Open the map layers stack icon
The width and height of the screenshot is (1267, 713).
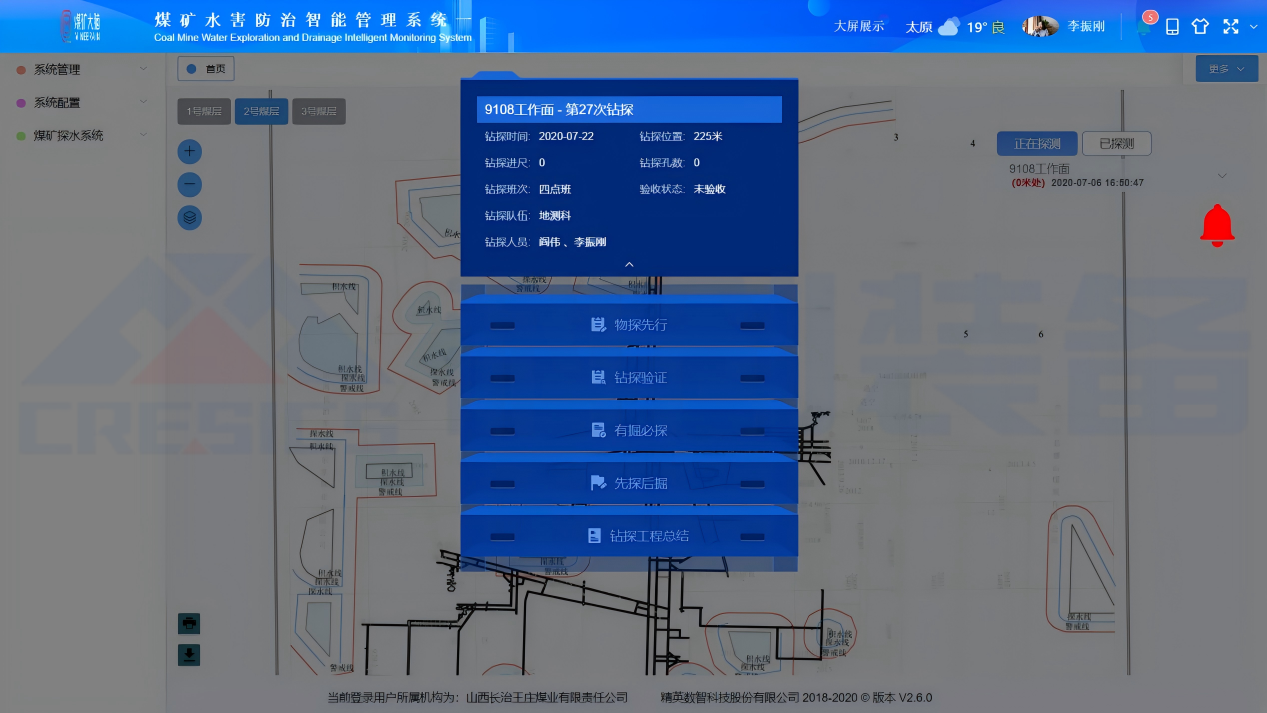pos(190,218)
